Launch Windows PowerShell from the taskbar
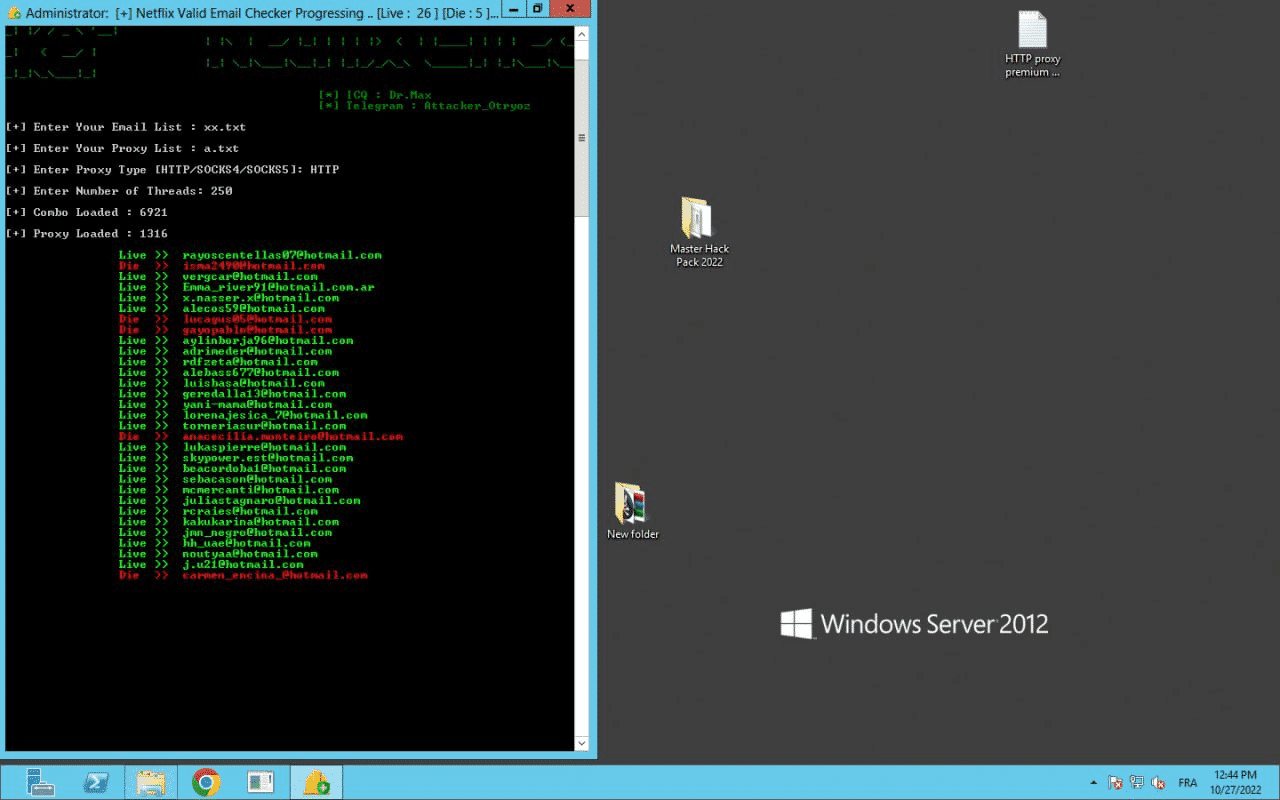The height and width of the screenshot is (800, 1280). (96, 782)
